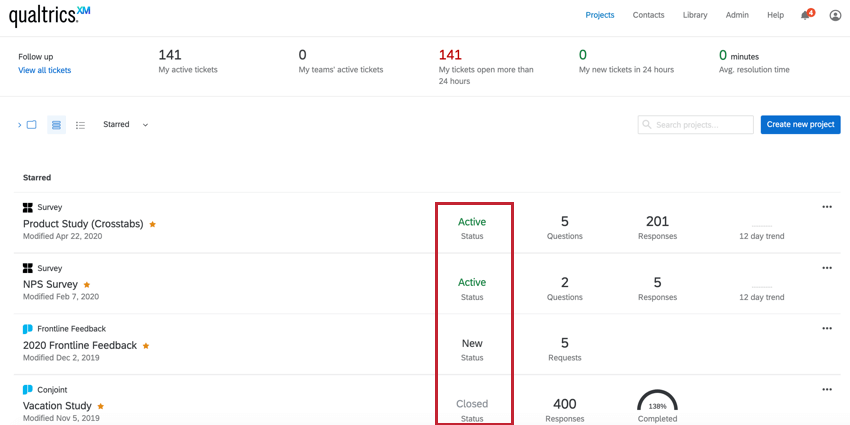Screen dimensions: 850x425
Task: Open the user account profile icon
Action: (x=835, y=15)
